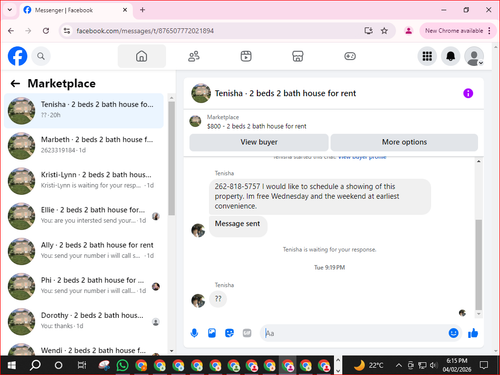This screenshot has height=375, width=500.
Task: Open Ellie conversation
Action: click(x=84, y=216)
